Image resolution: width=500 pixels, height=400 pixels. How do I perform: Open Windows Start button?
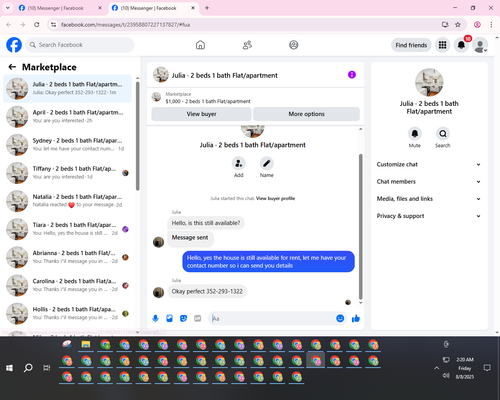click(x=9, y=368)
